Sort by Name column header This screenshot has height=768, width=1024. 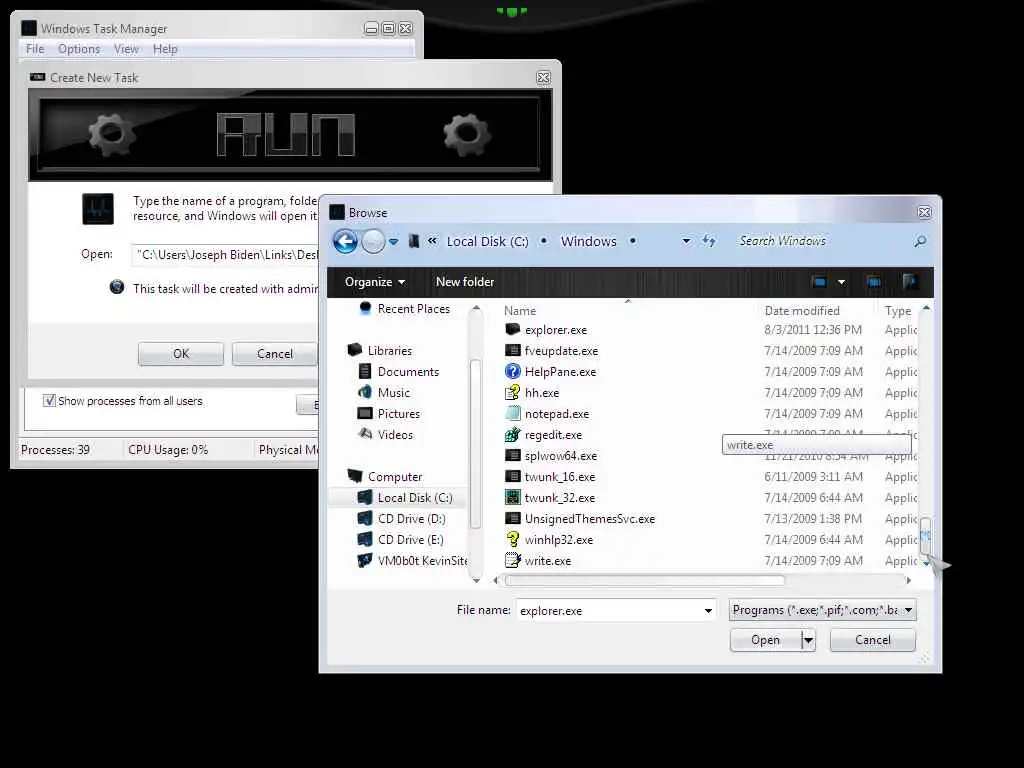click(520, 311)
